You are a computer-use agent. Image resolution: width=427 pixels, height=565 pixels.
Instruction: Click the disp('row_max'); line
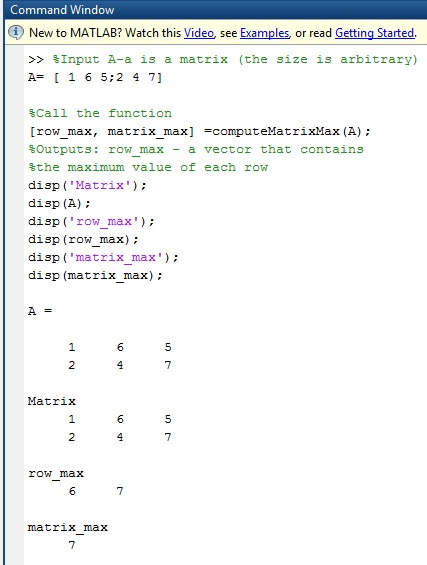pos(92,221)
